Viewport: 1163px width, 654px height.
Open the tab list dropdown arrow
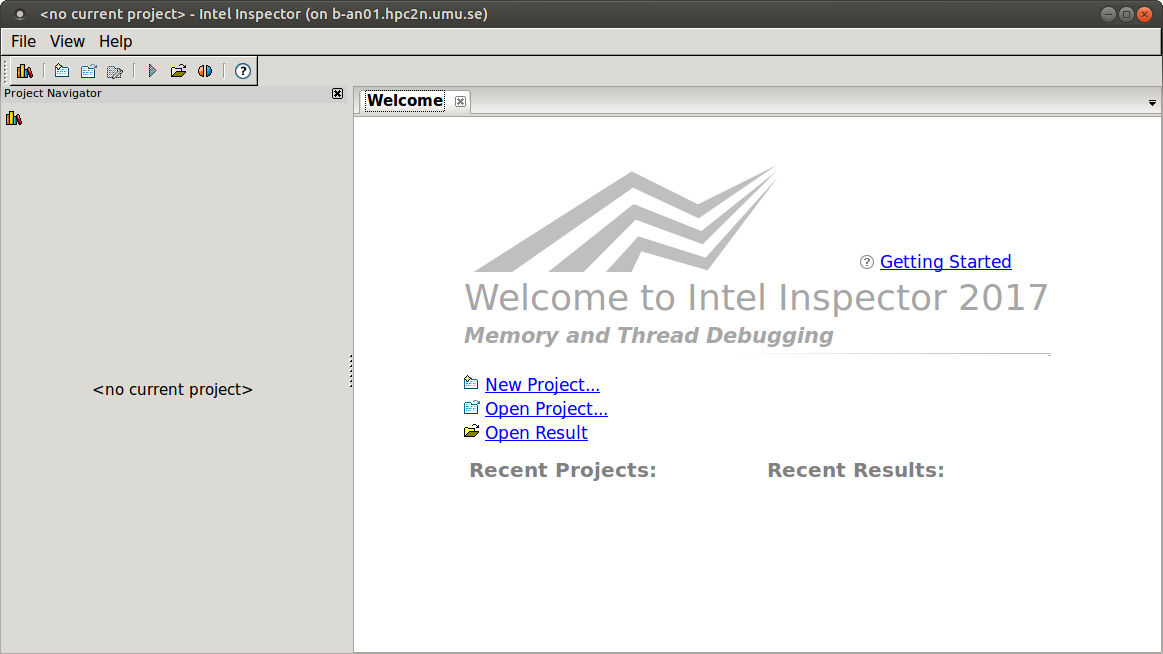[1152, 103]
